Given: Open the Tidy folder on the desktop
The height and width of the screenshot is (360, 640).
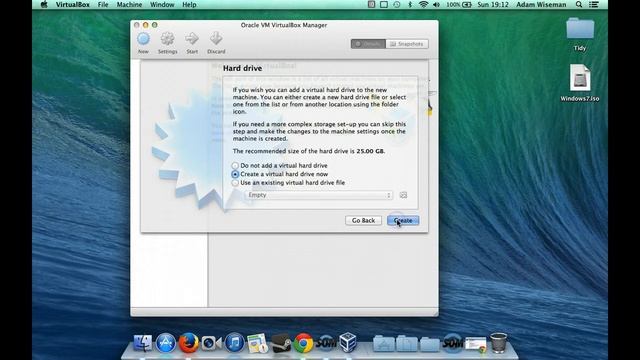Looking at the screenshot, I should click(580, 34).
